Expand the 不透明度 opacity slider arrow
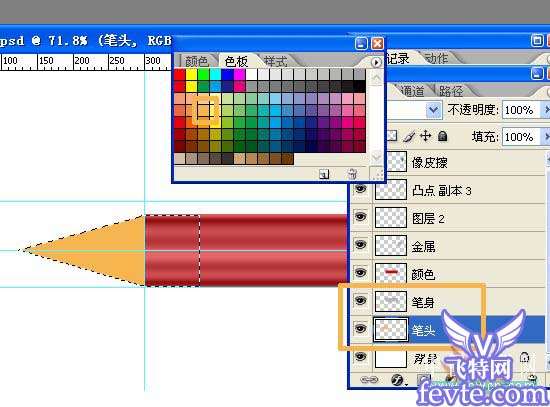The height and width of the screenshot is (407, 550). coord(546,110)
